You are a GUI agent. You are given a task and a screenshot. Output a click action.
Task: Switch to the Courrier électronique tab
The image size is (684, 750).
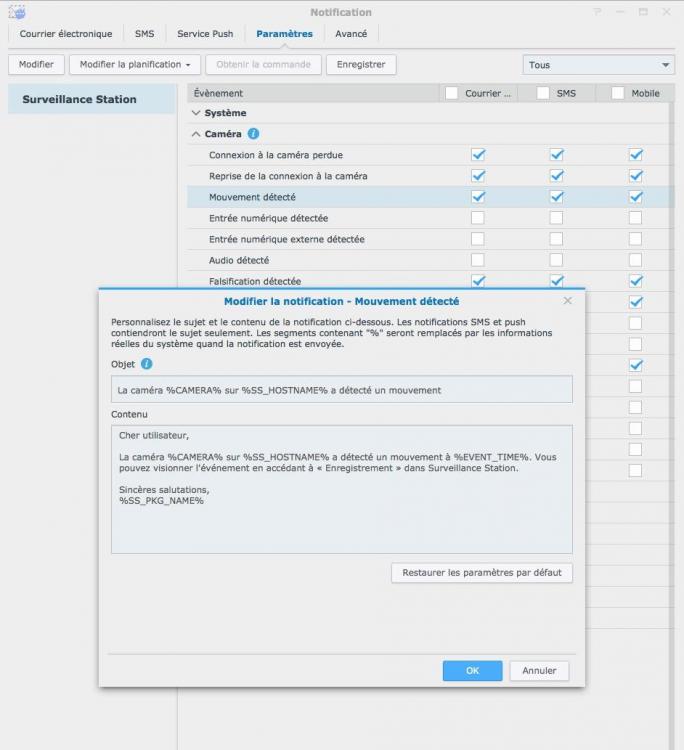click(66, 34)
